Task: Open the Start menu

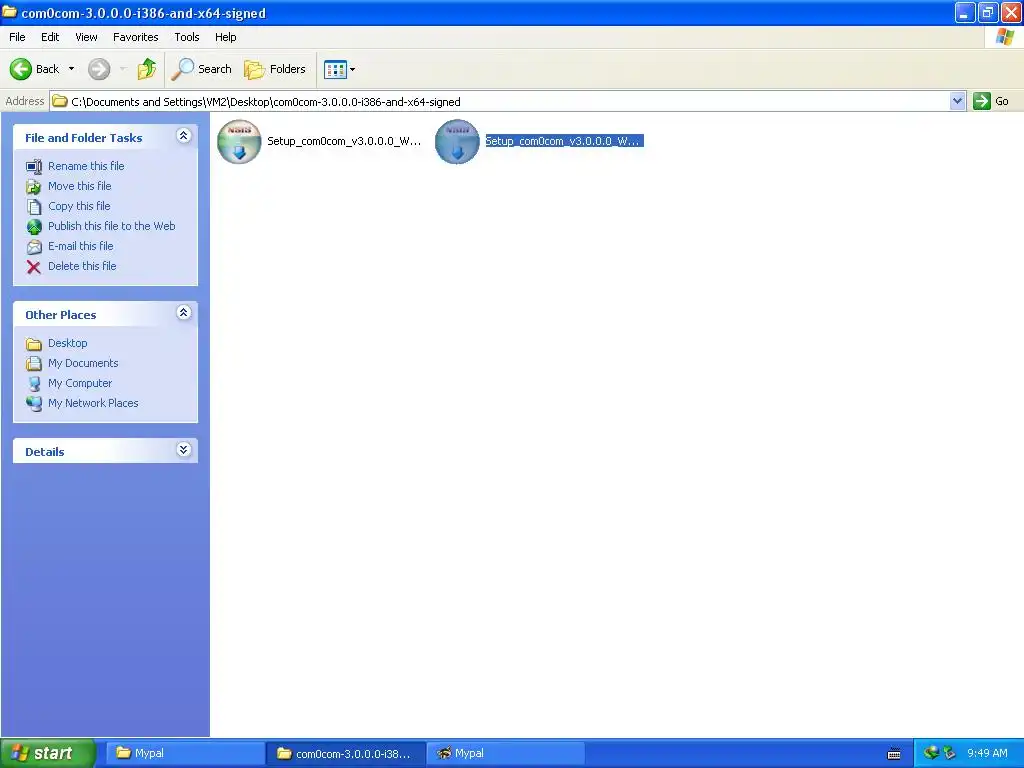Action: 48,753
